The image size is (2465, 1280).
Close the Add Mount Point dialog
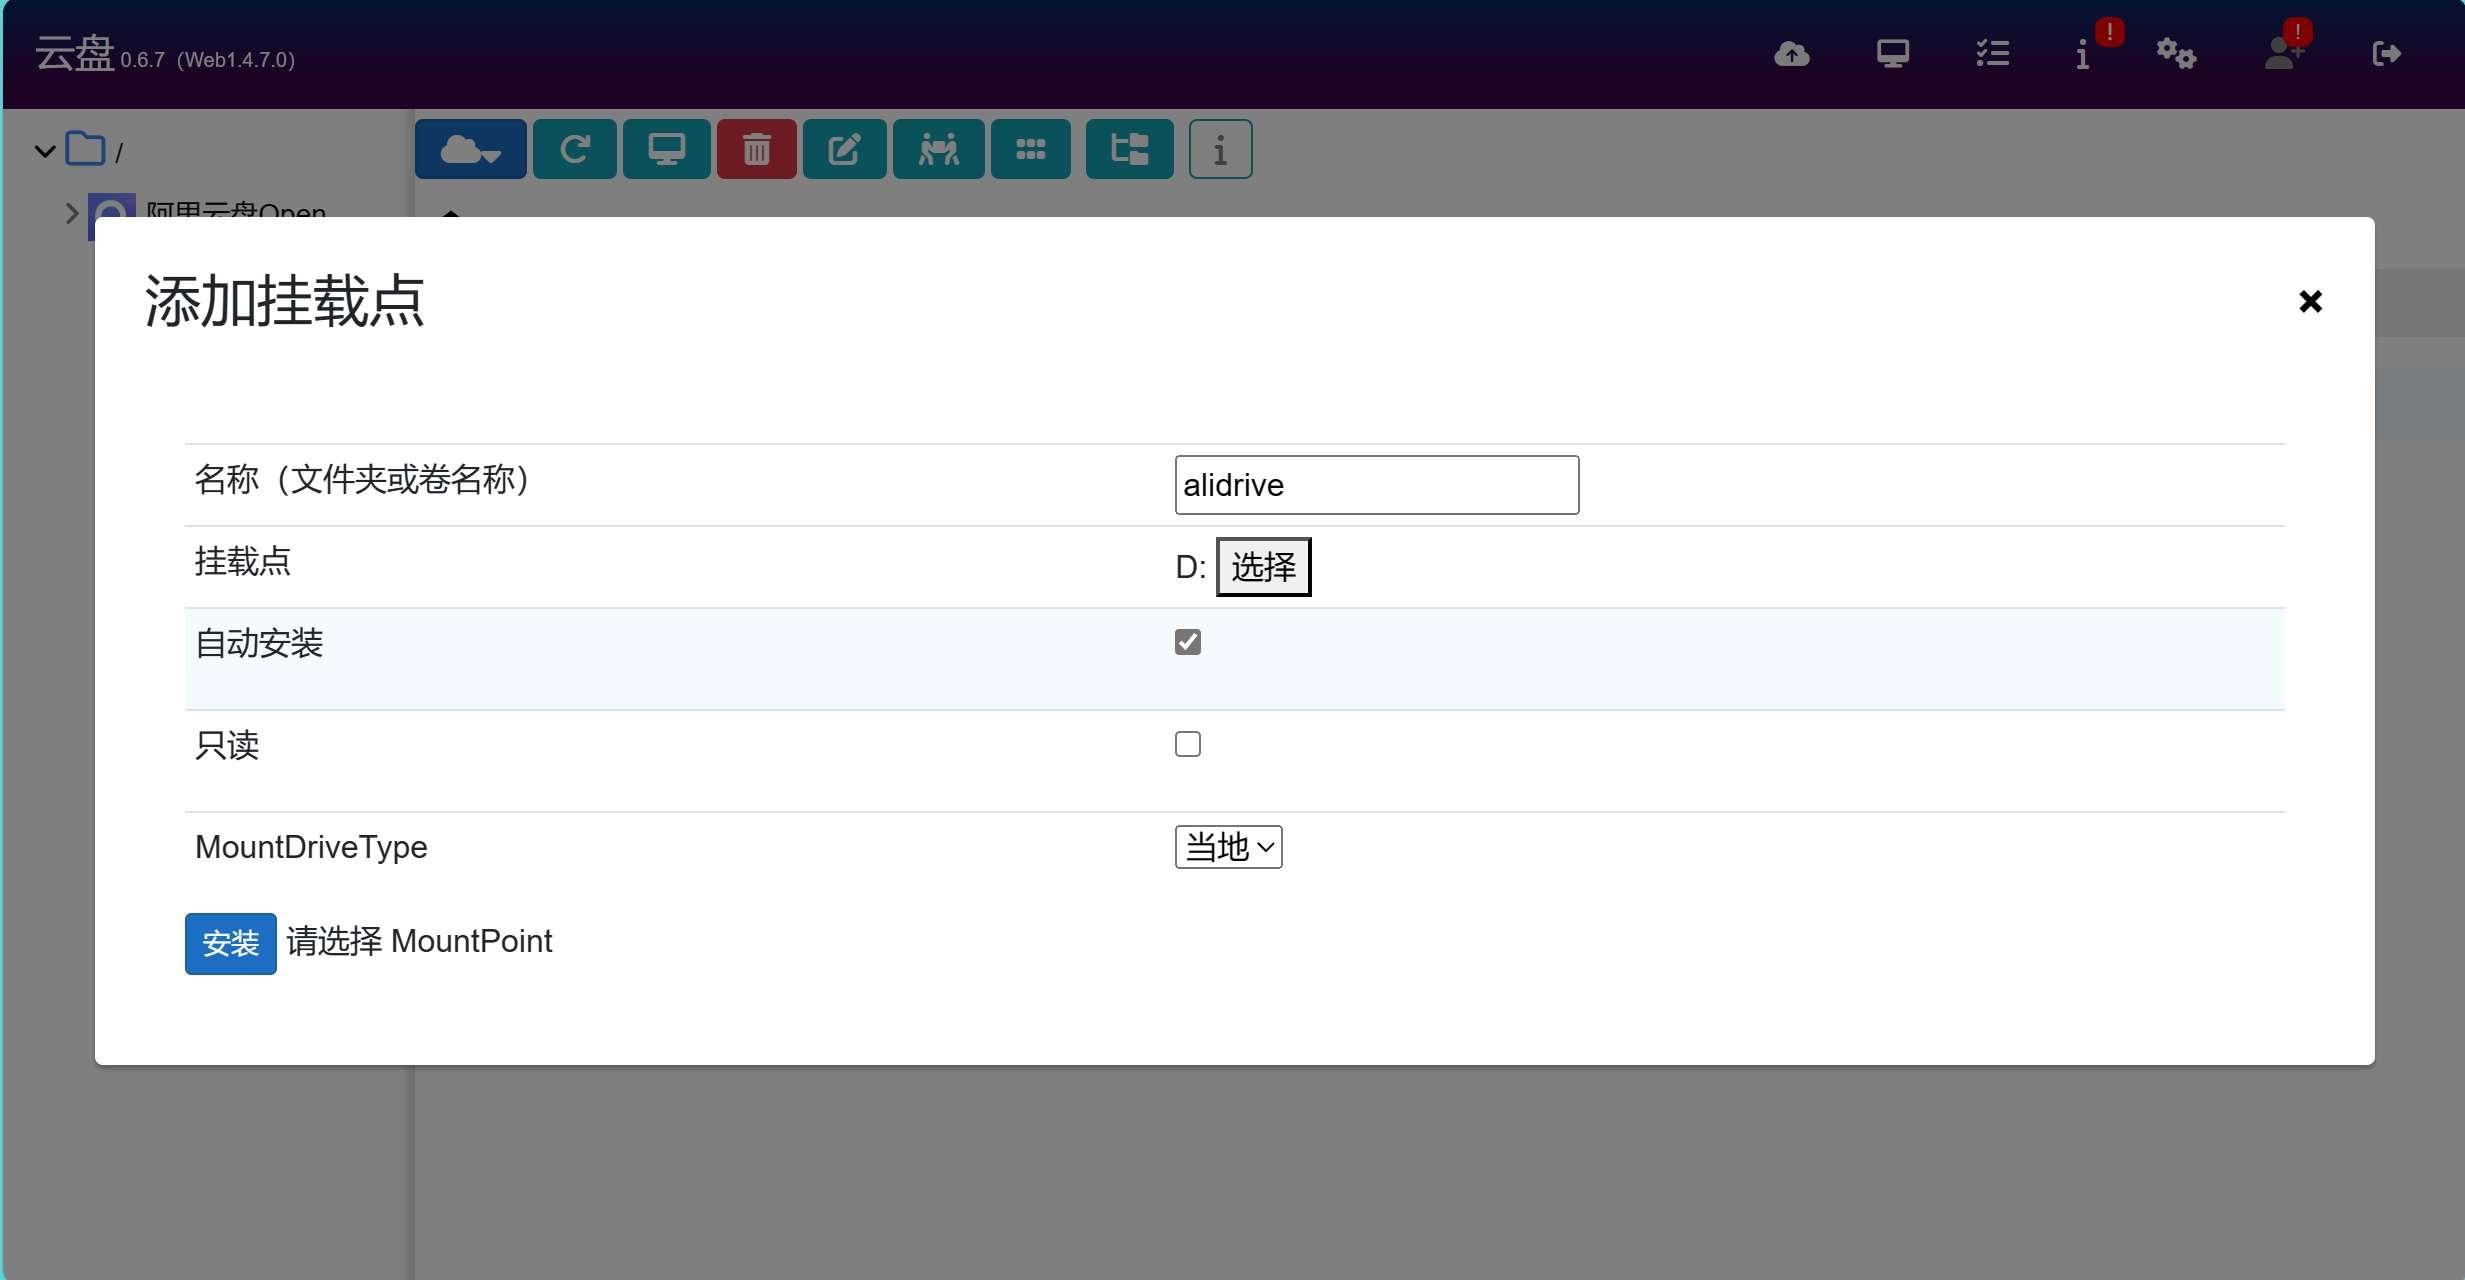(2310, 301)
